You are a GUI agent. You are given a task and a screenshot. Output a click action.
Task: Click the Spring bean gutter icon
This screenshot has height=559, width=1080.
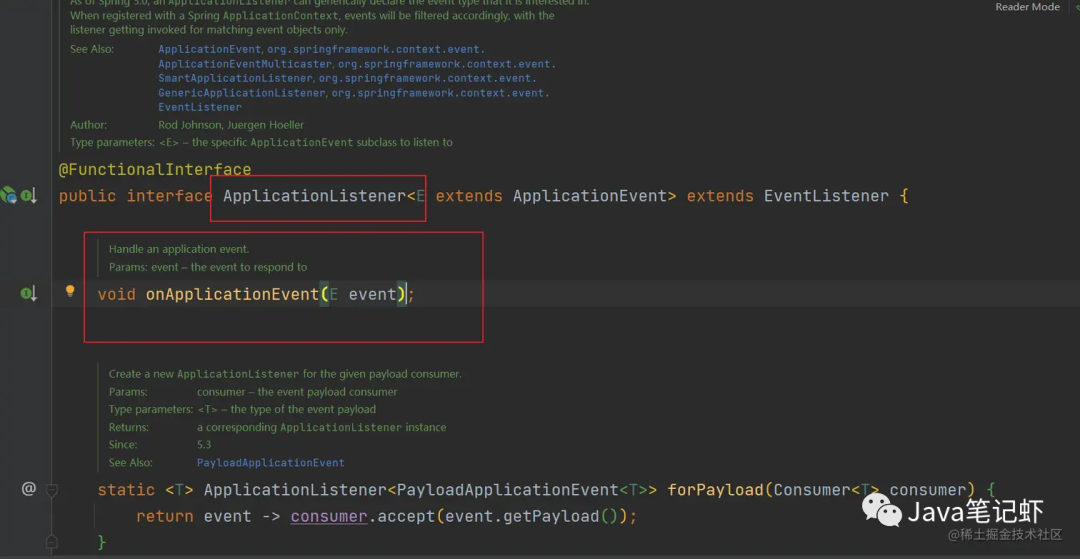point(8,195)
